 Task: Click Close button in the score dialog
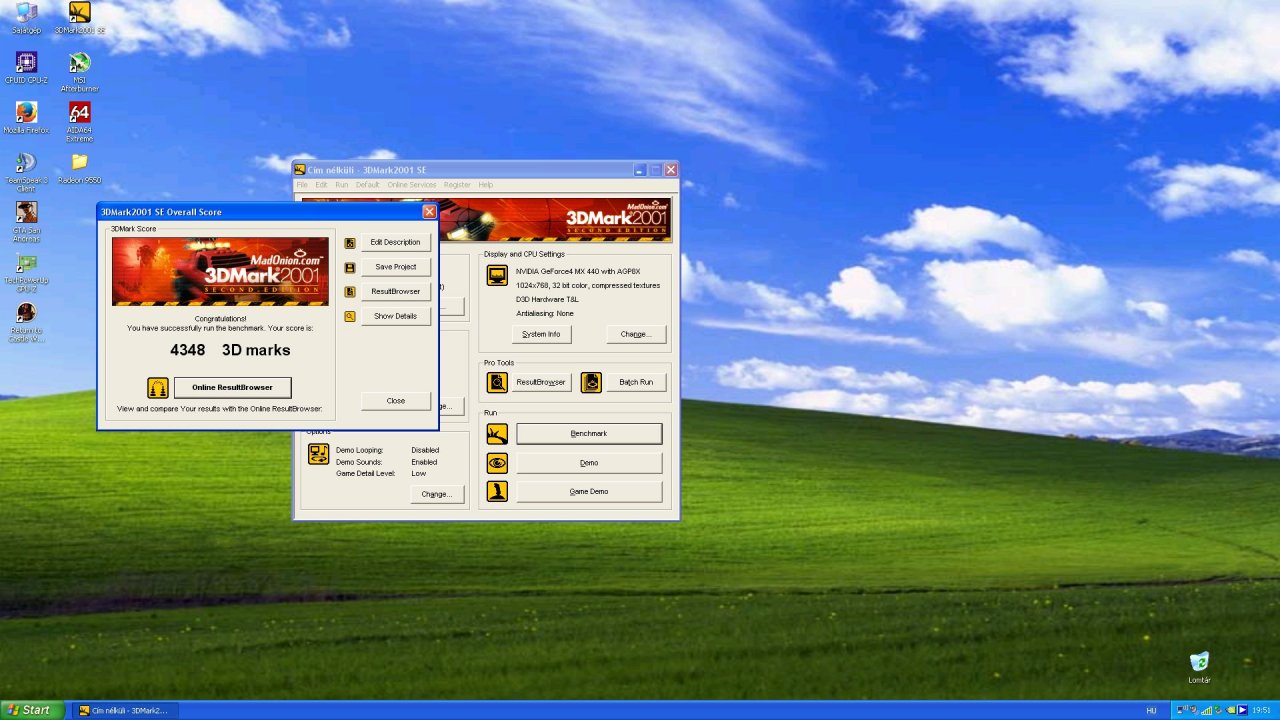pyautogui.click(x=395, y=401)
